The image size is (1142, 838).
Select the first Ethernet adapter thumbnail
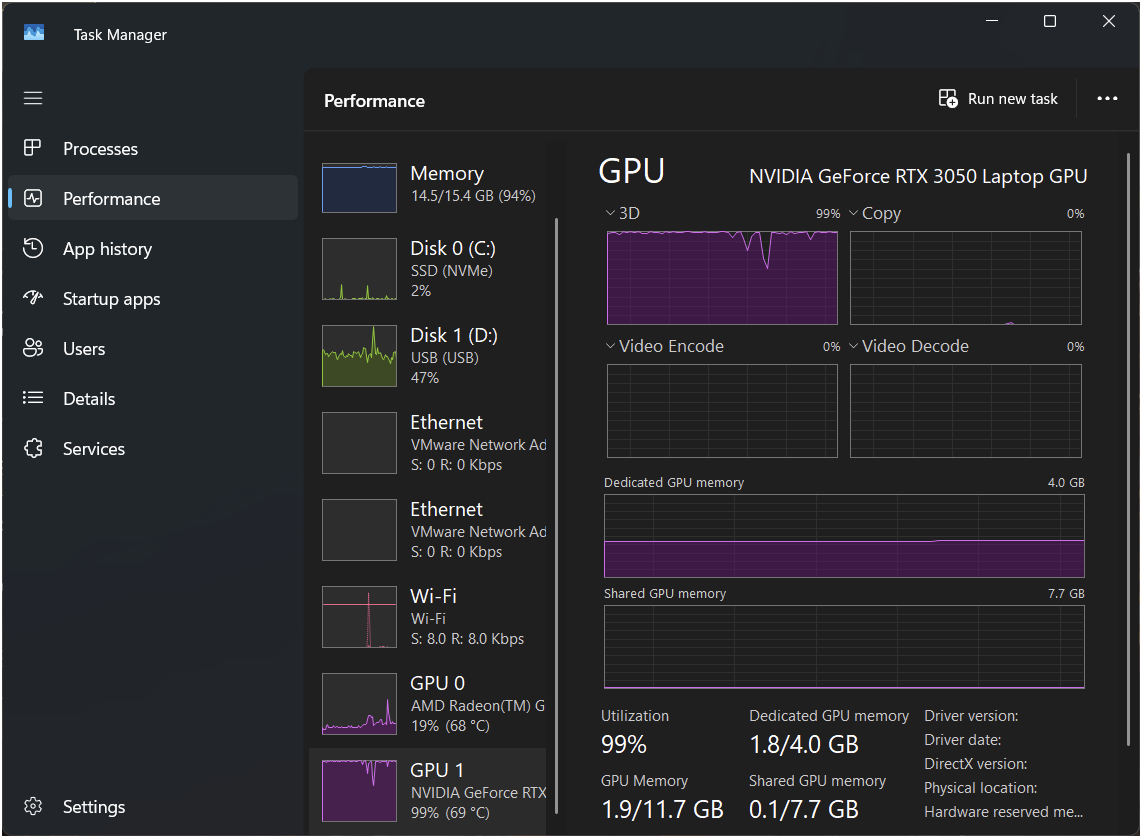coord(359,443)
